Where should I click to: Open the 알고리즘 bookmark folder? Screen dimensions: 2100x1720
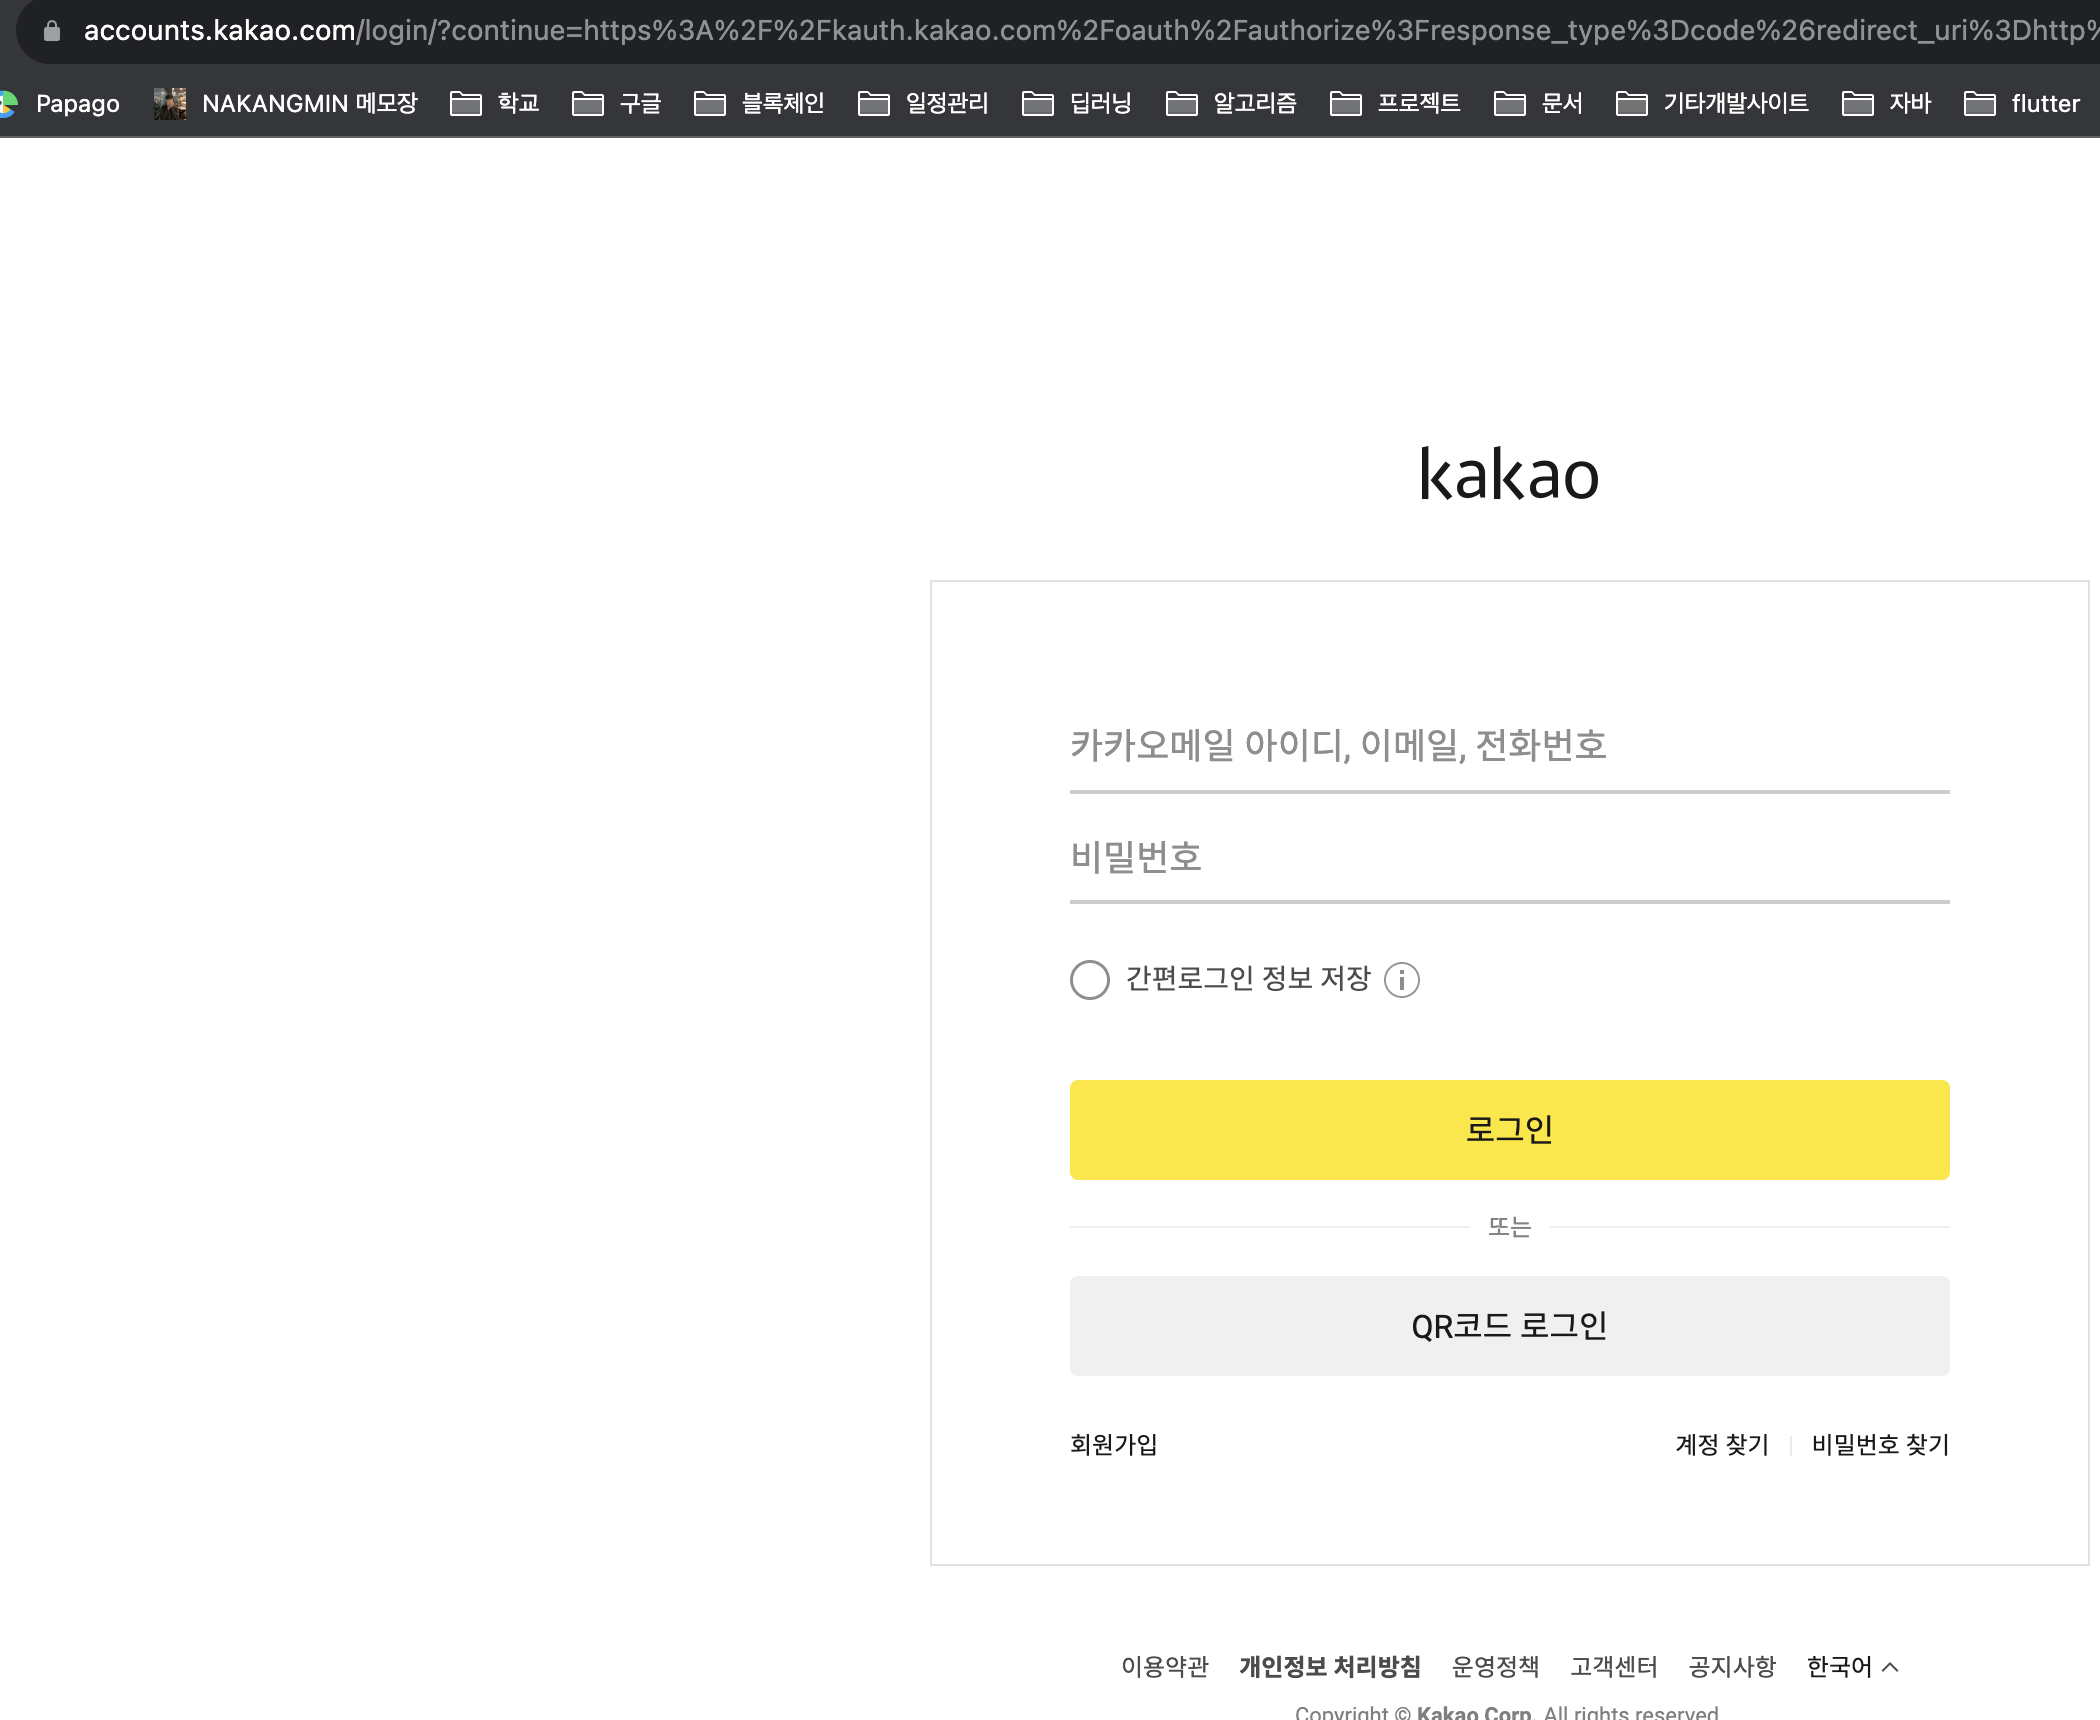pyautogui.click(x=1231, y=103)
